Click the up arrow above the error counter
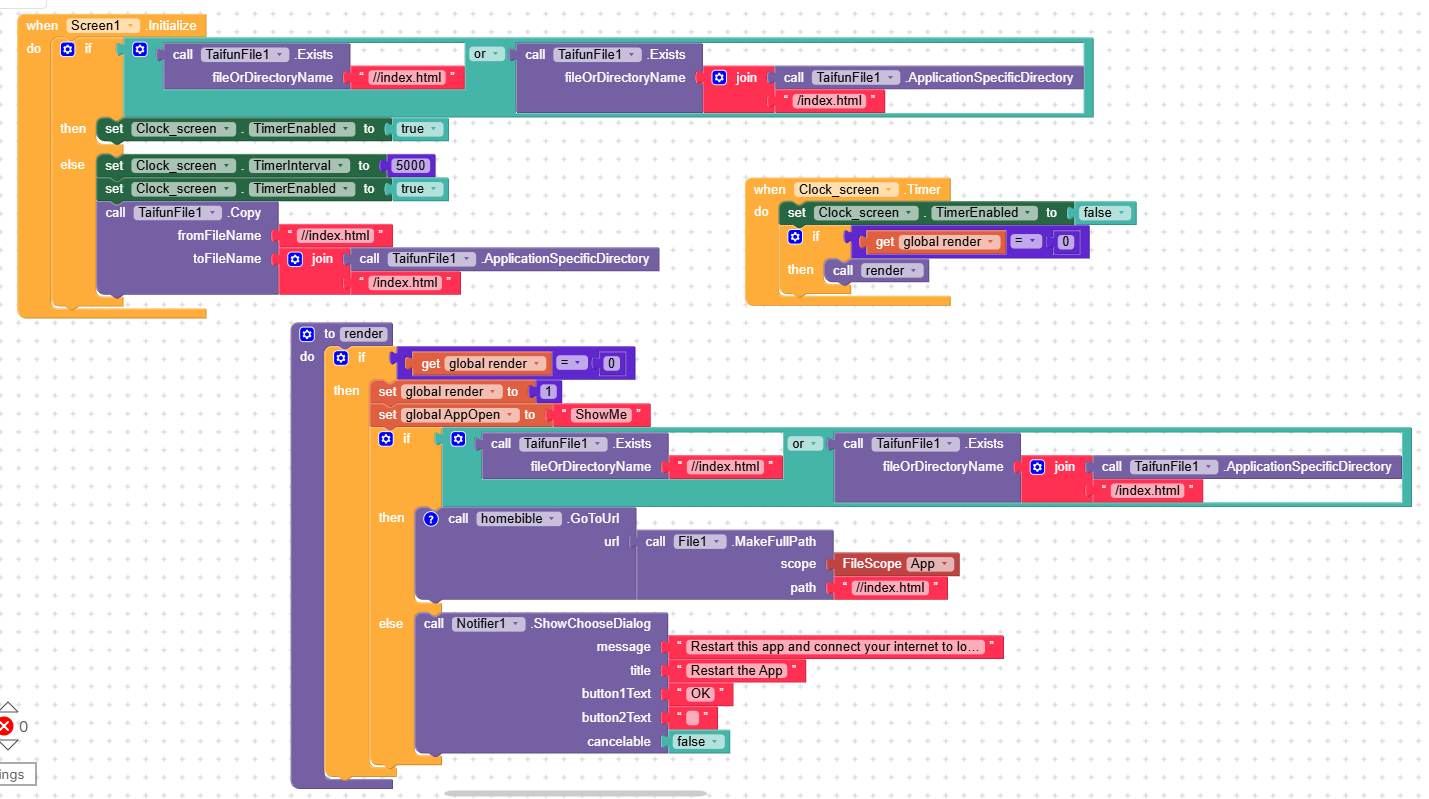The width and height of the screenshot is (1429, 799). click(x=8, y=708)
